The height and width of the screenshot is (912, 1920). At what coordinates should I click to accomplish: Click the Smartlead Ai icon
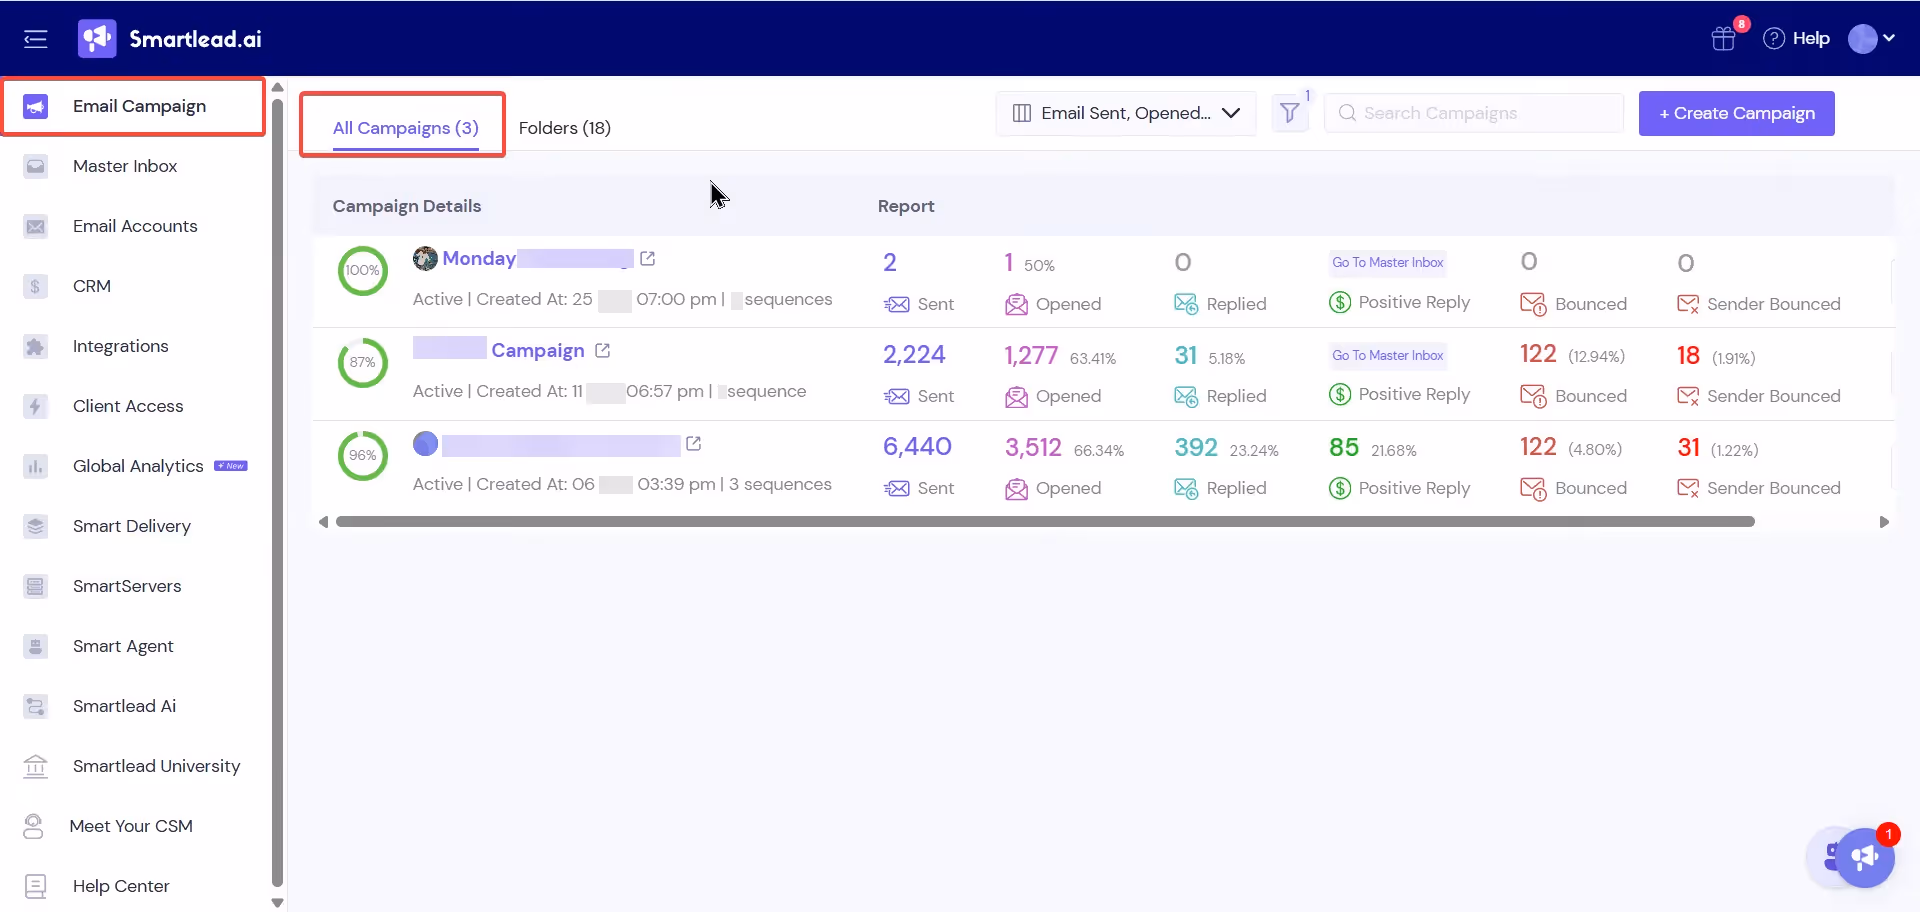pos(36,706)
